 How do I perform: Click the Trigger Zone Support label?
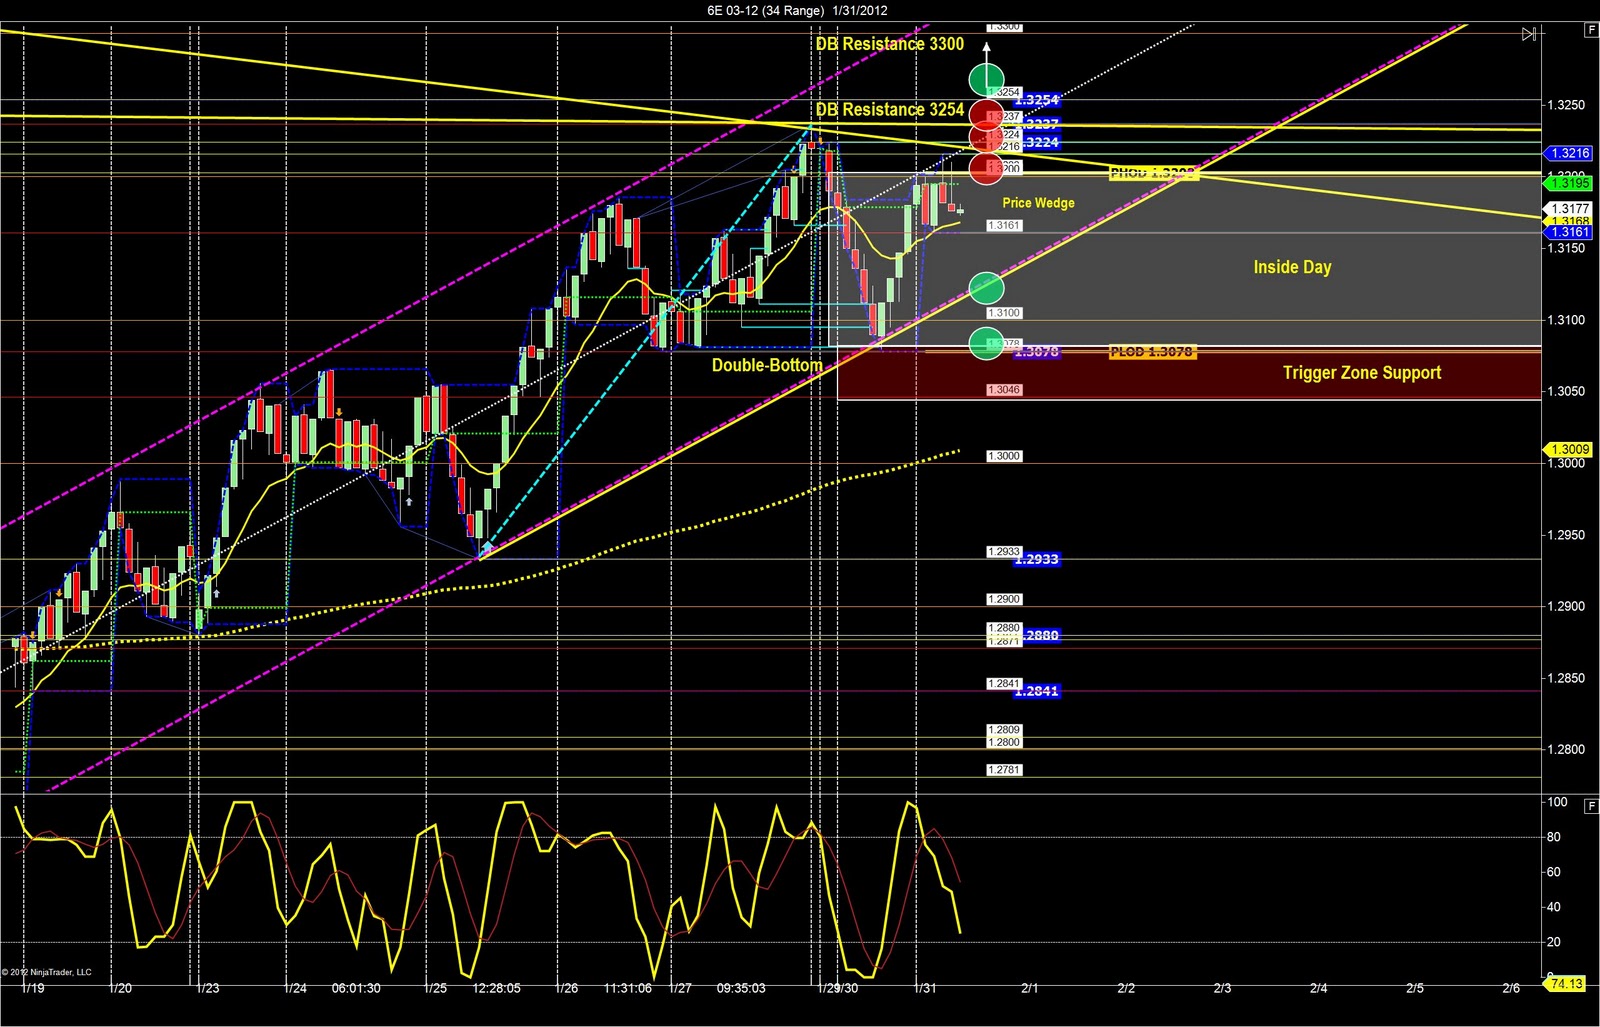click(x=1361, y=372)
